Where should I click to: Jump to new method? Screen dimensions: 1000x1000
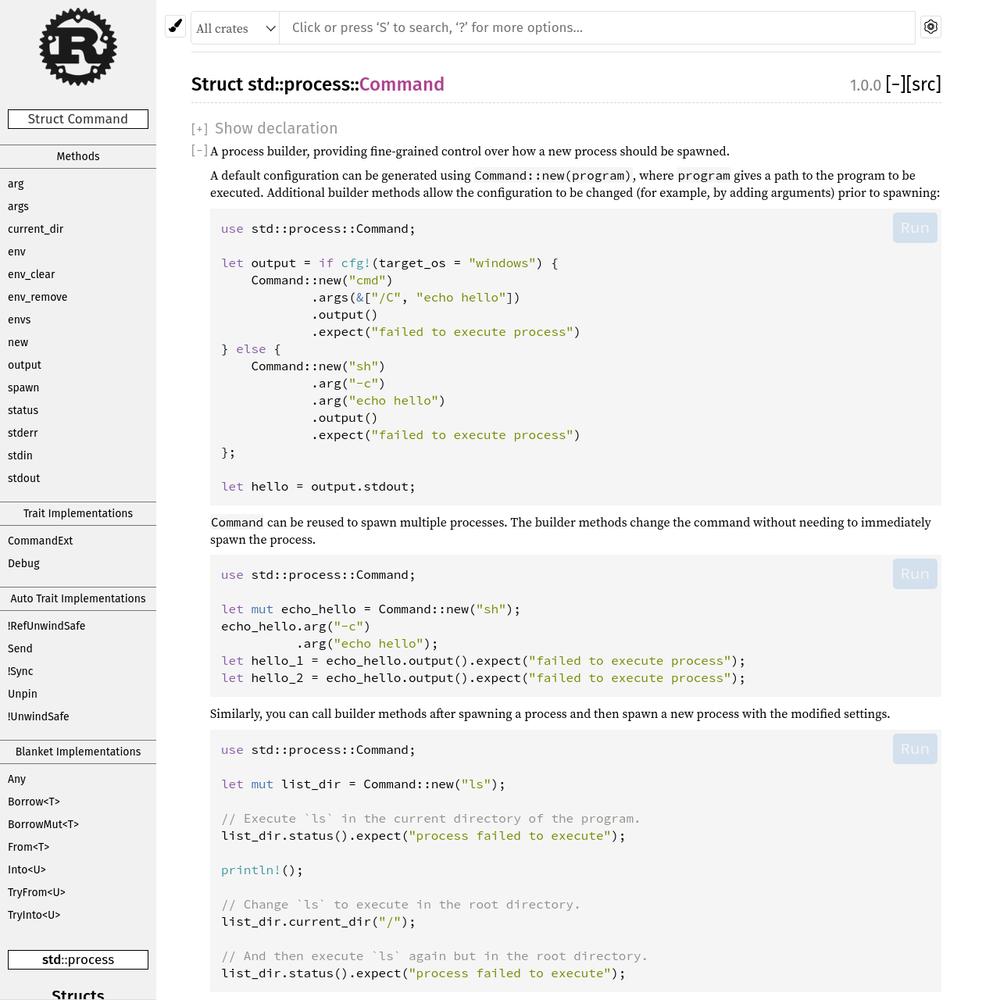click(x=18, y=342)
